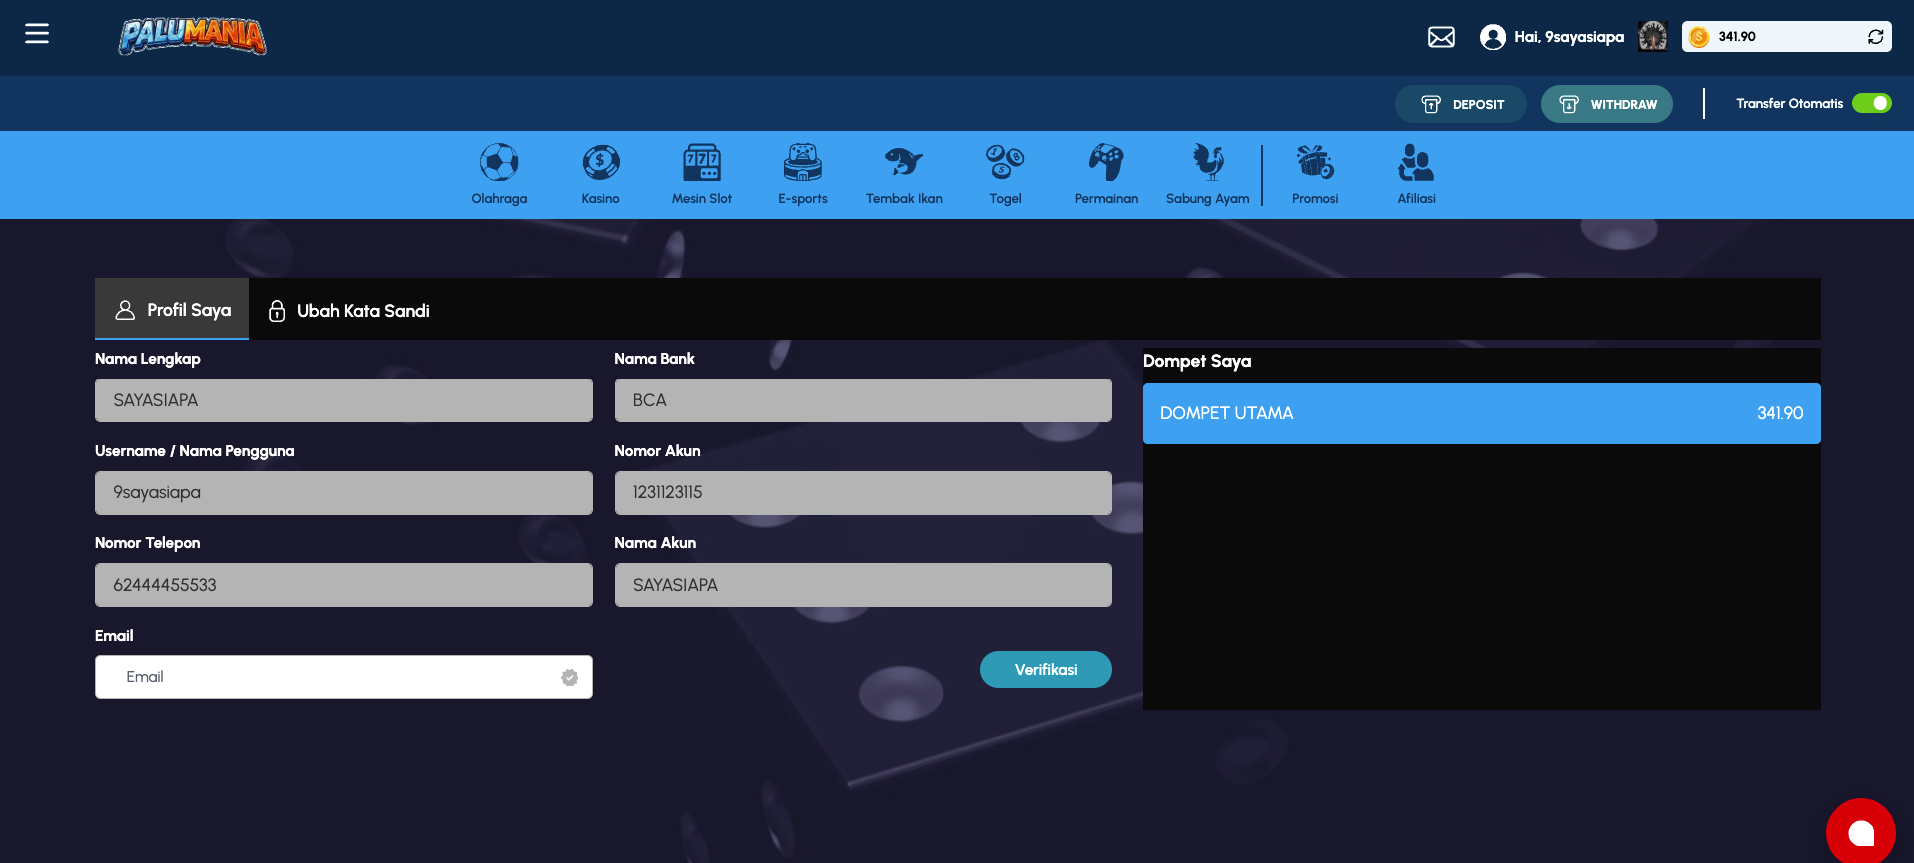Click the Verifikasi button
The image size is (1914, 863).
click(x=1046, y=670)
